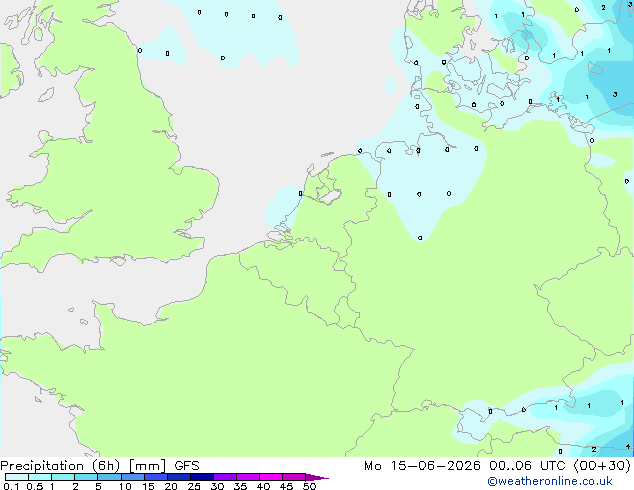Select the 25–30 mm dark navy swatch
634x490 pixels.
tap(202, 477)
